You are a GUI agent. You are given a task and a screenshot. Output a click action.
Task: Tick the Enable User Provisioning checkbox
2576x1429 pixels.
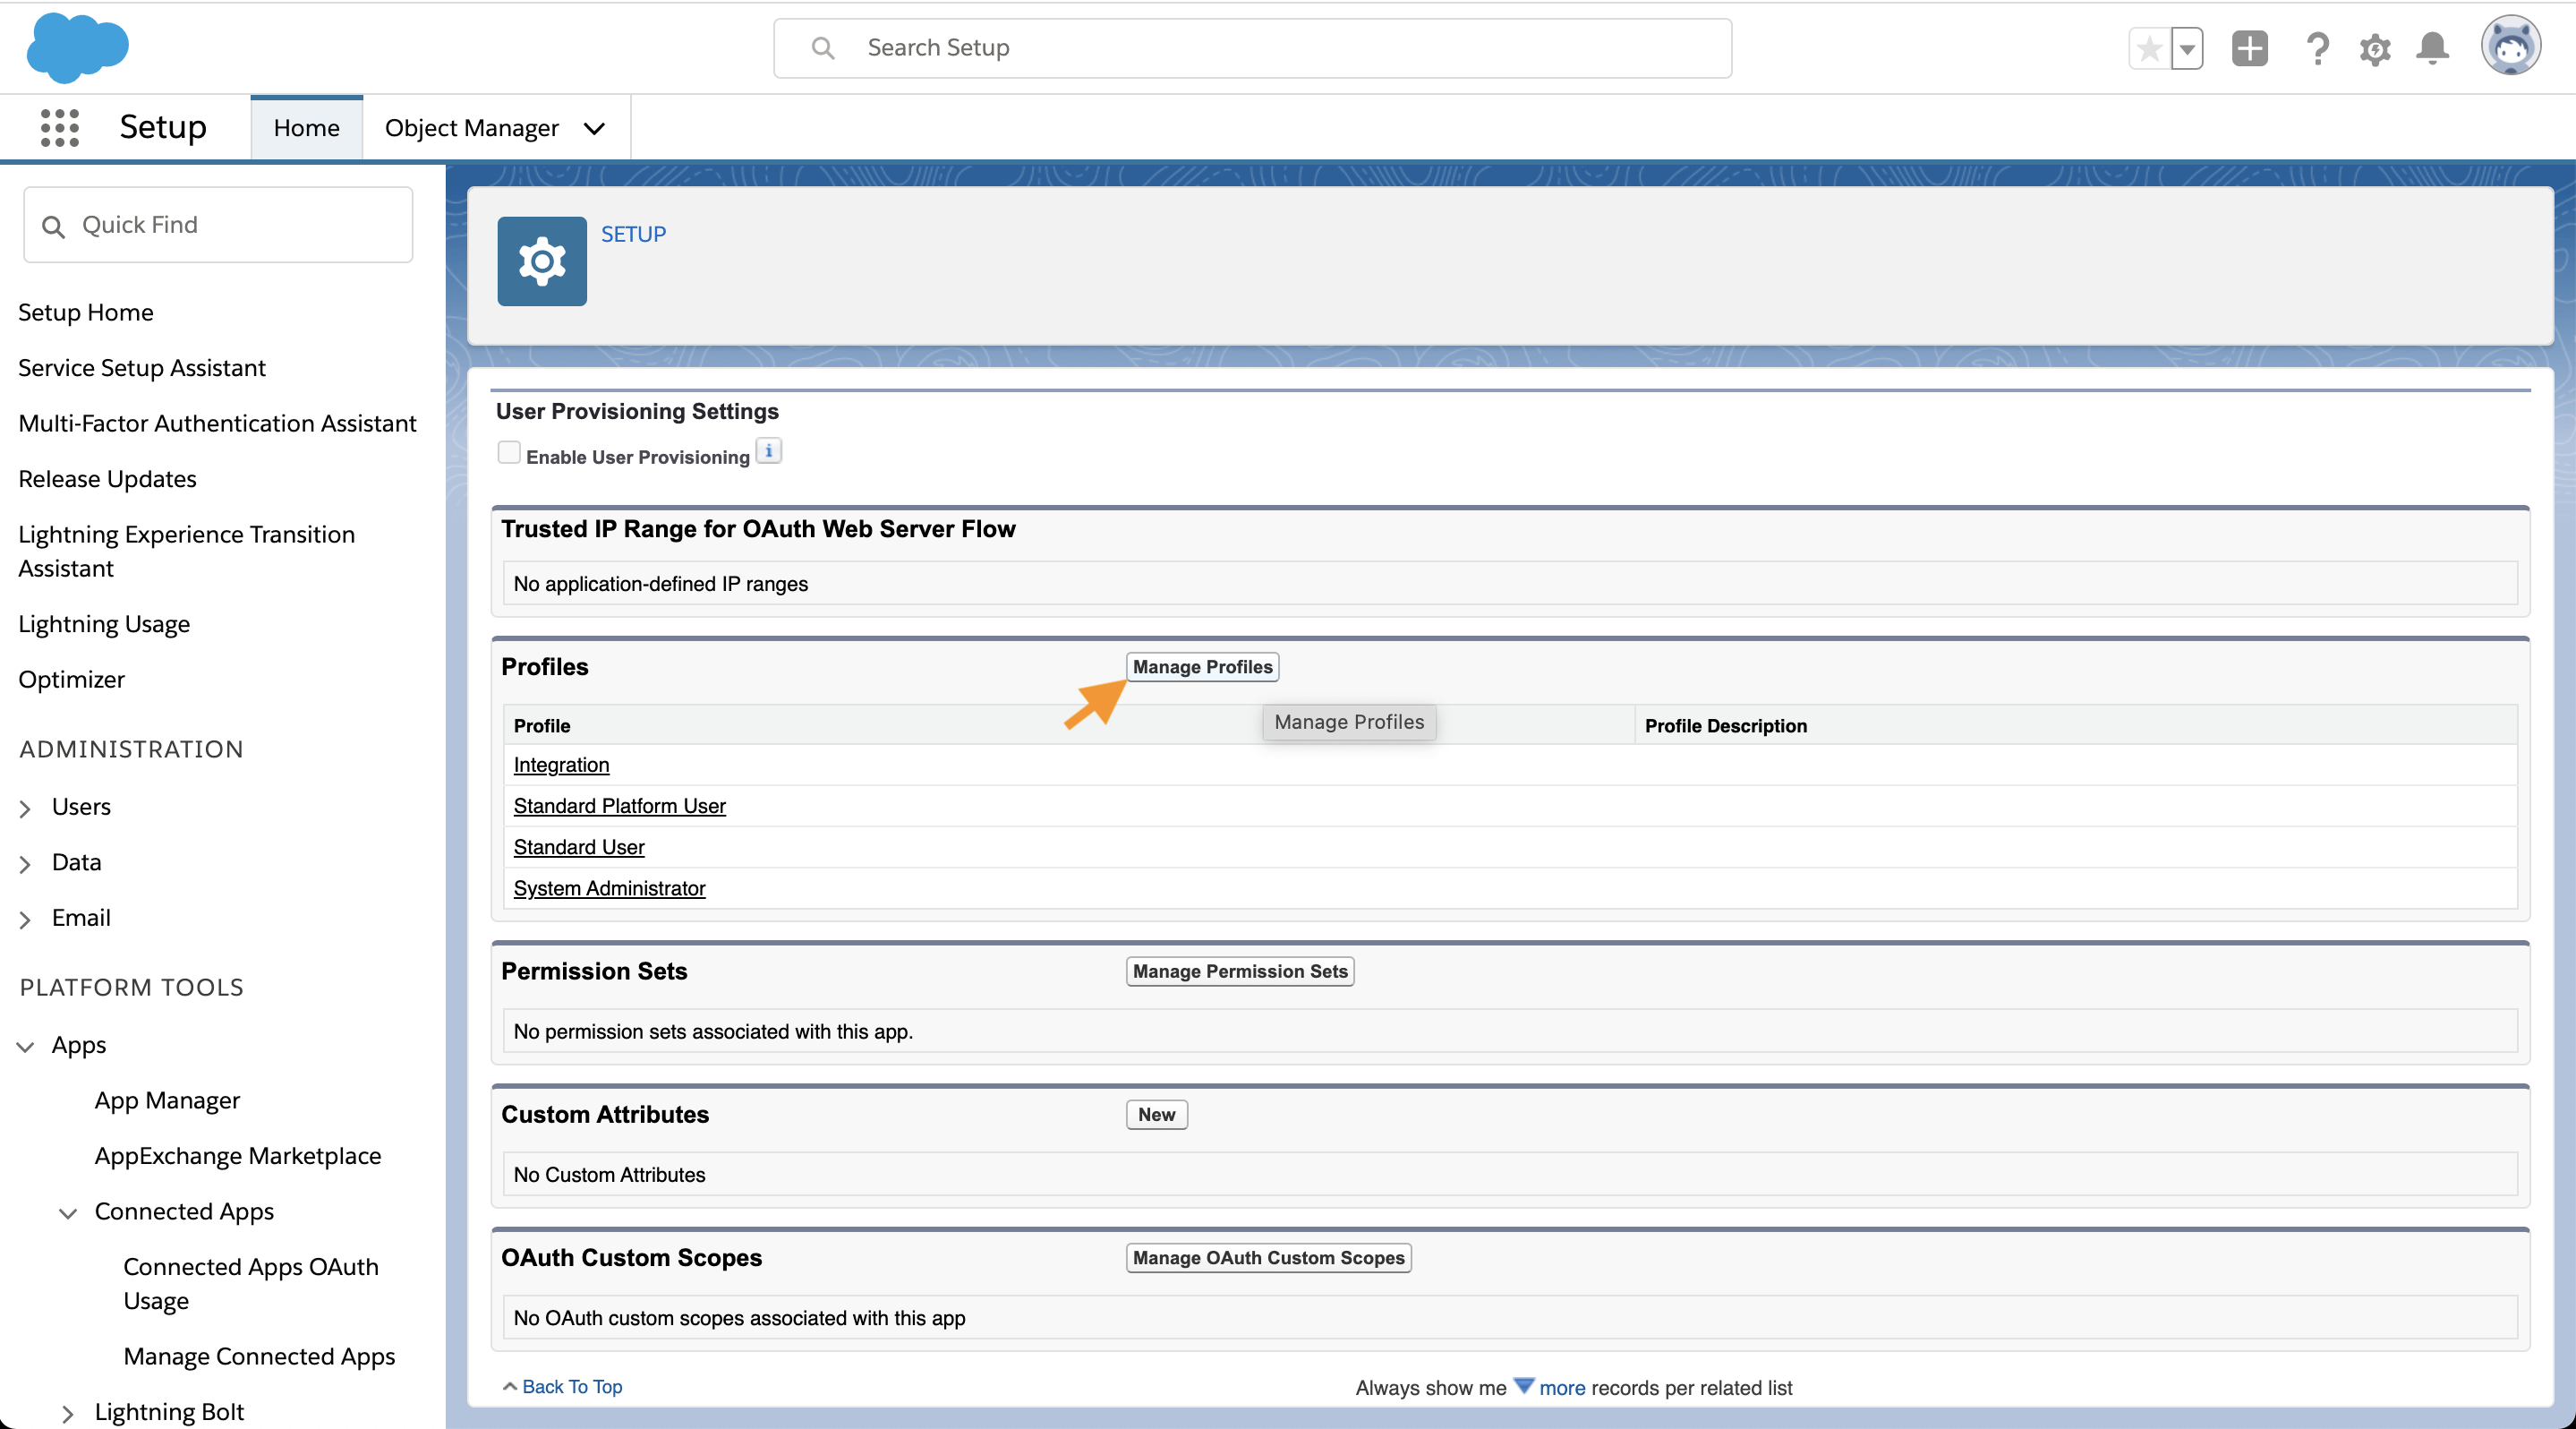coord(509,453)
